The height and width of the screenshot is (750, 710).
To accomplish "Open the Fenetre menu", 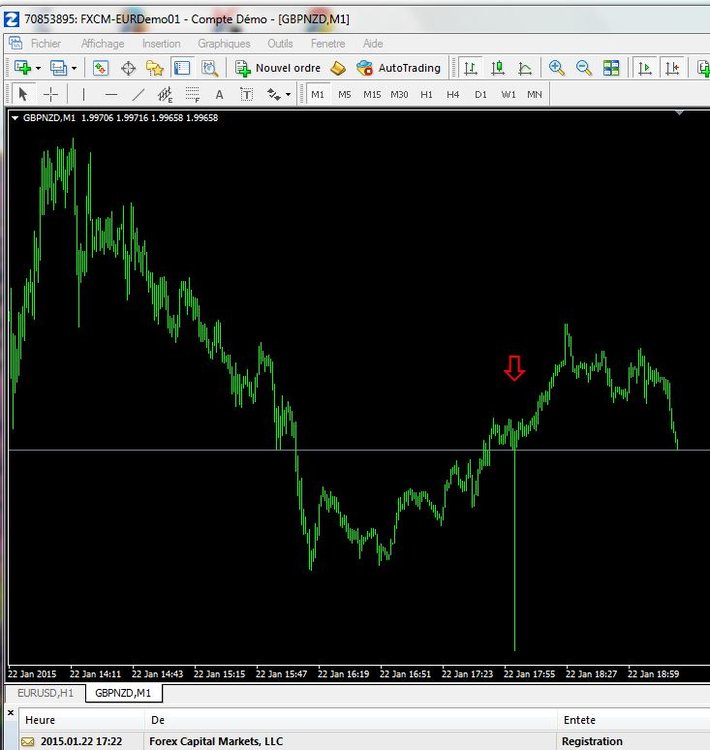I will point(328,44).
